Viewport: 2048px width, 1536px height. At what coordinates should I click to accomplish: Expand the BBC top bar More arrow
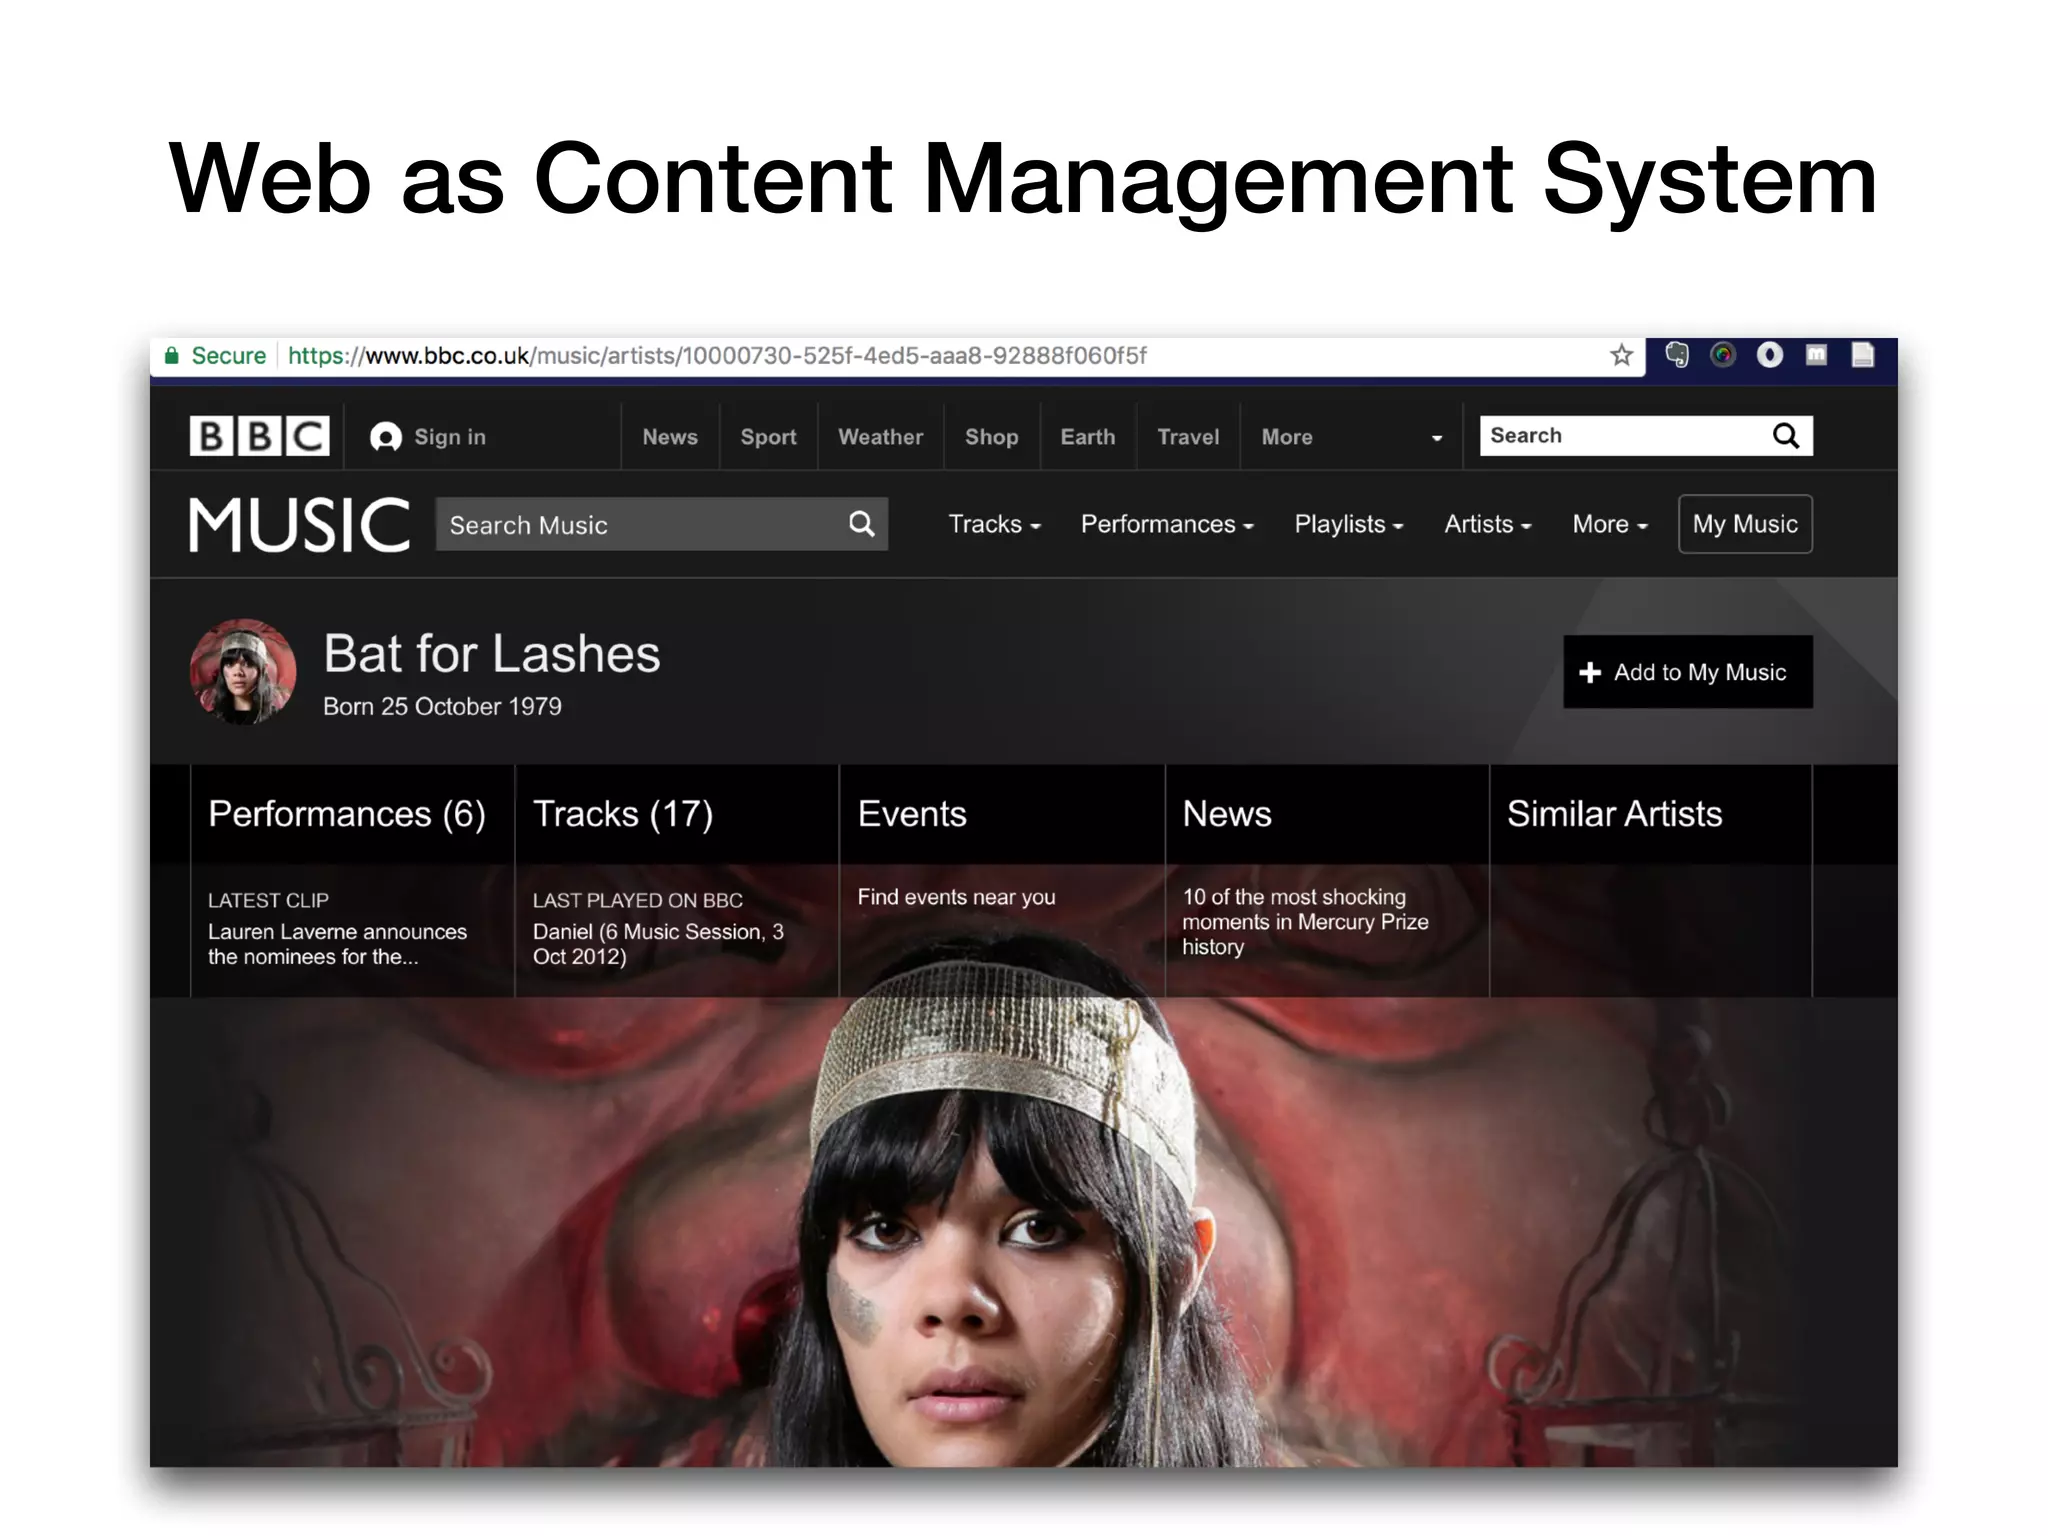tap(1437, 438)
